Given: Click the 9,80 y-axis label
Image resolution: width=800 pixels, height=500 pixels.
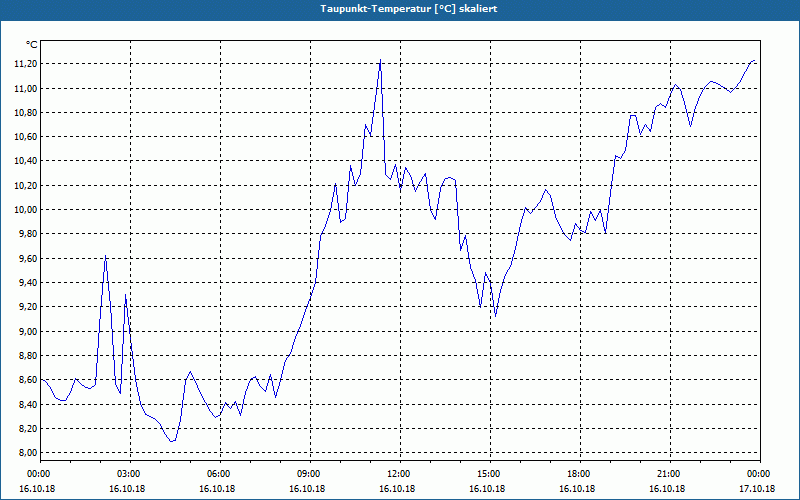Looking at the screenshot, I should pos(29,234).
